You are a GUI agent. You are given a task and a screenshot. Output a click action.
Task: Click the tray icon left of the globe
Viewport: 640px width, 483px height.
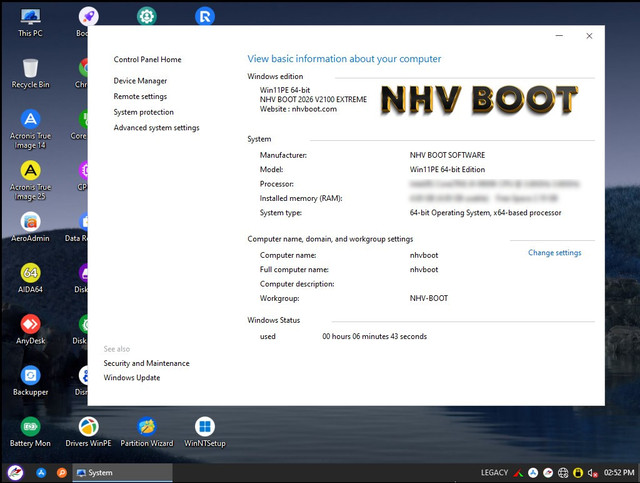point(548,473)
